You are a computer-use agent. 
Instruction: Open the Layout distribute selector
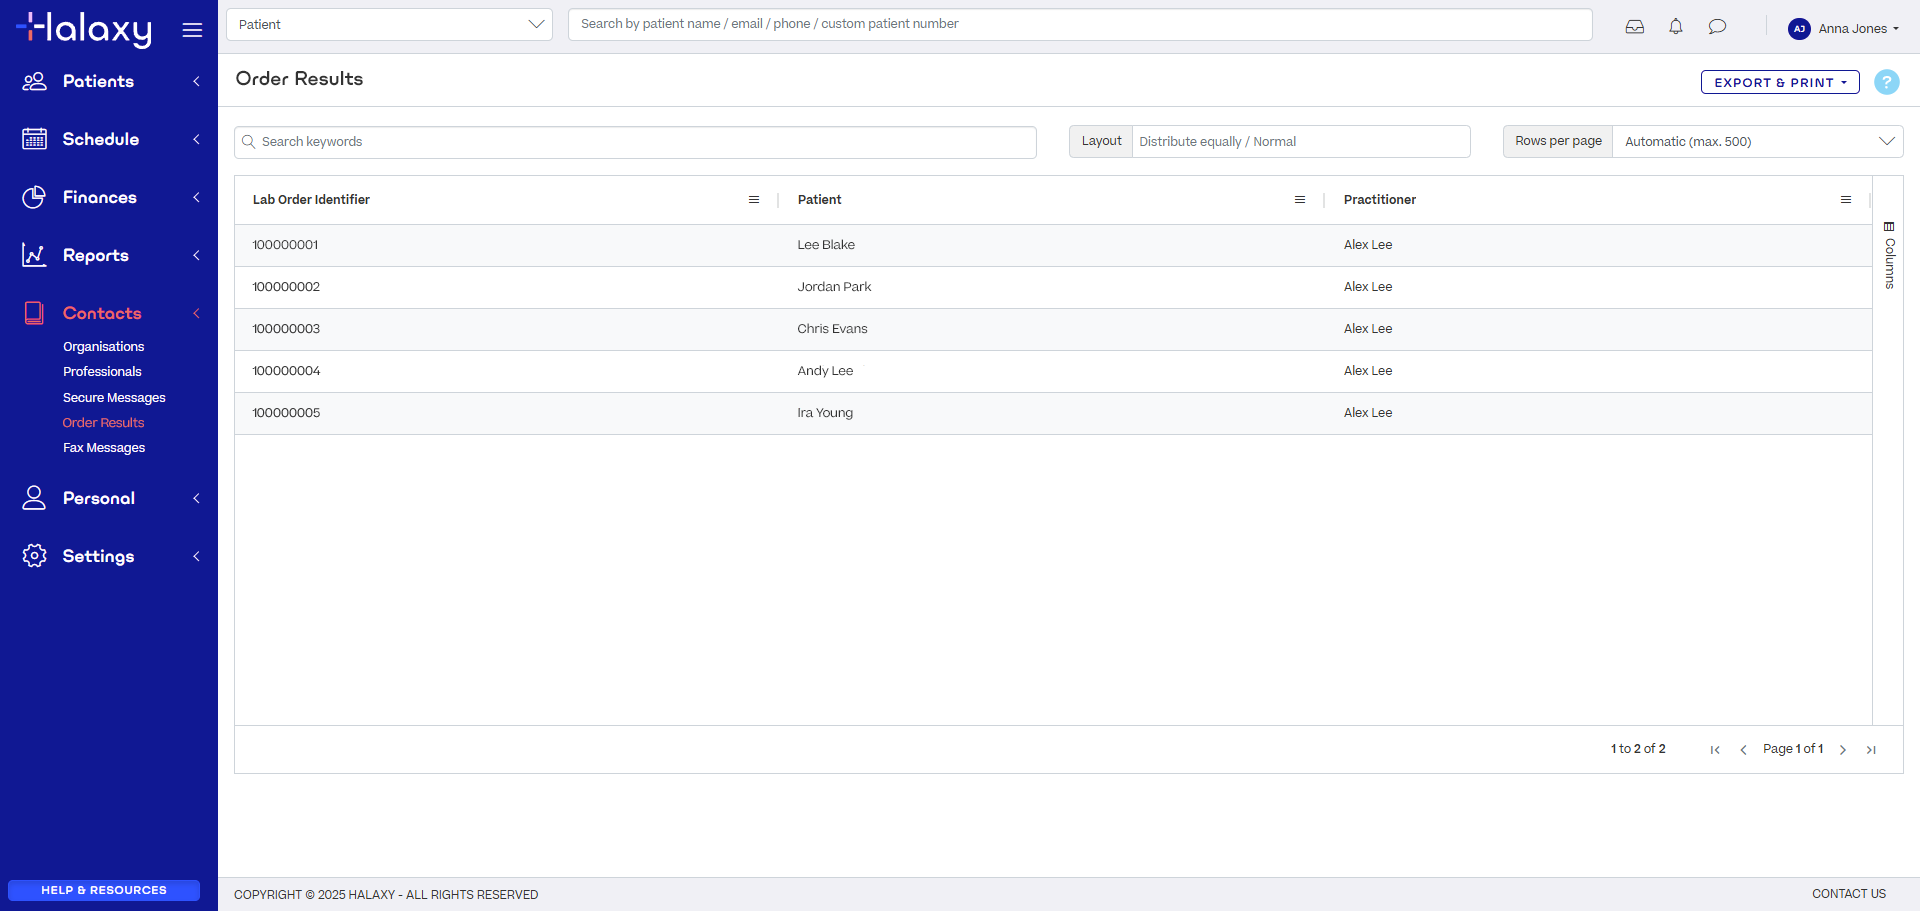click(1300, 141)
